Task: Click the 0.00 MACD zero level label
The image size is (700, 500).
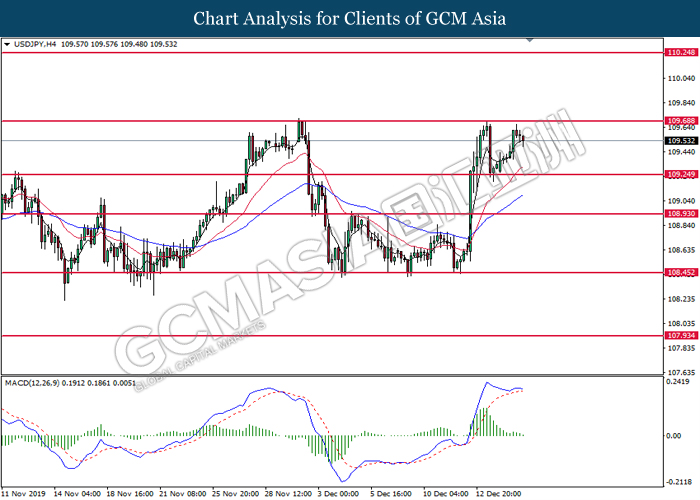Action: click(674, 435)
